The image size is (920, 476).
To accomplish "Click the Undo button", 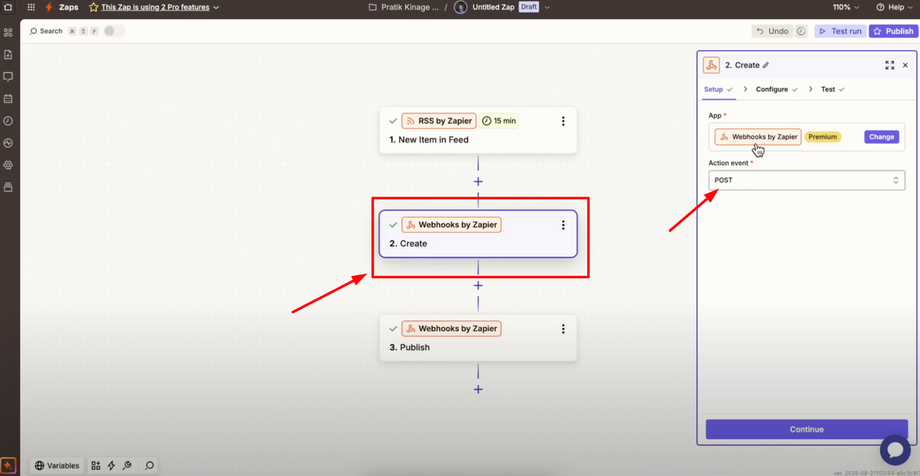I will coord(772,31).
